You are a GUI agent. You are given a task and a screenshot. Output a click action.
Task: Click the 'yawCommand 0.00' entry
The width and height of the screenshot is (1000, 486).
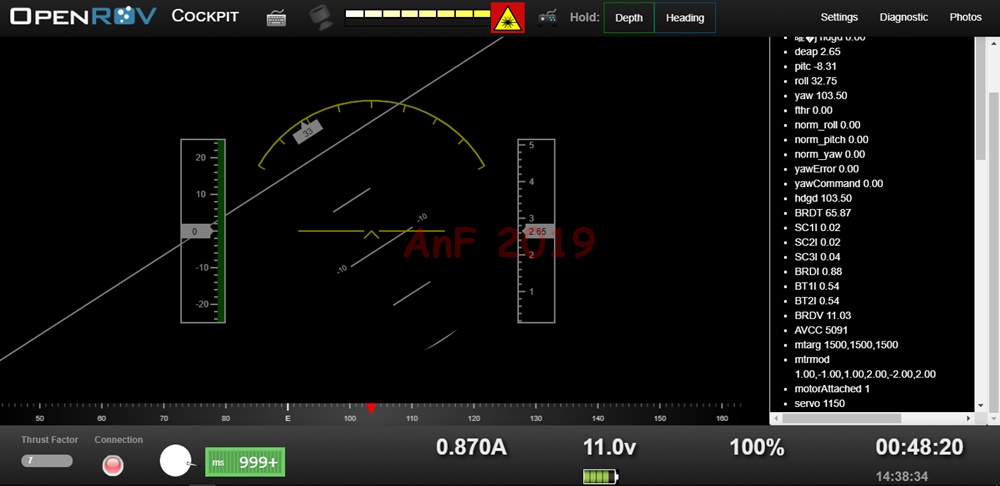pos(839,184)
